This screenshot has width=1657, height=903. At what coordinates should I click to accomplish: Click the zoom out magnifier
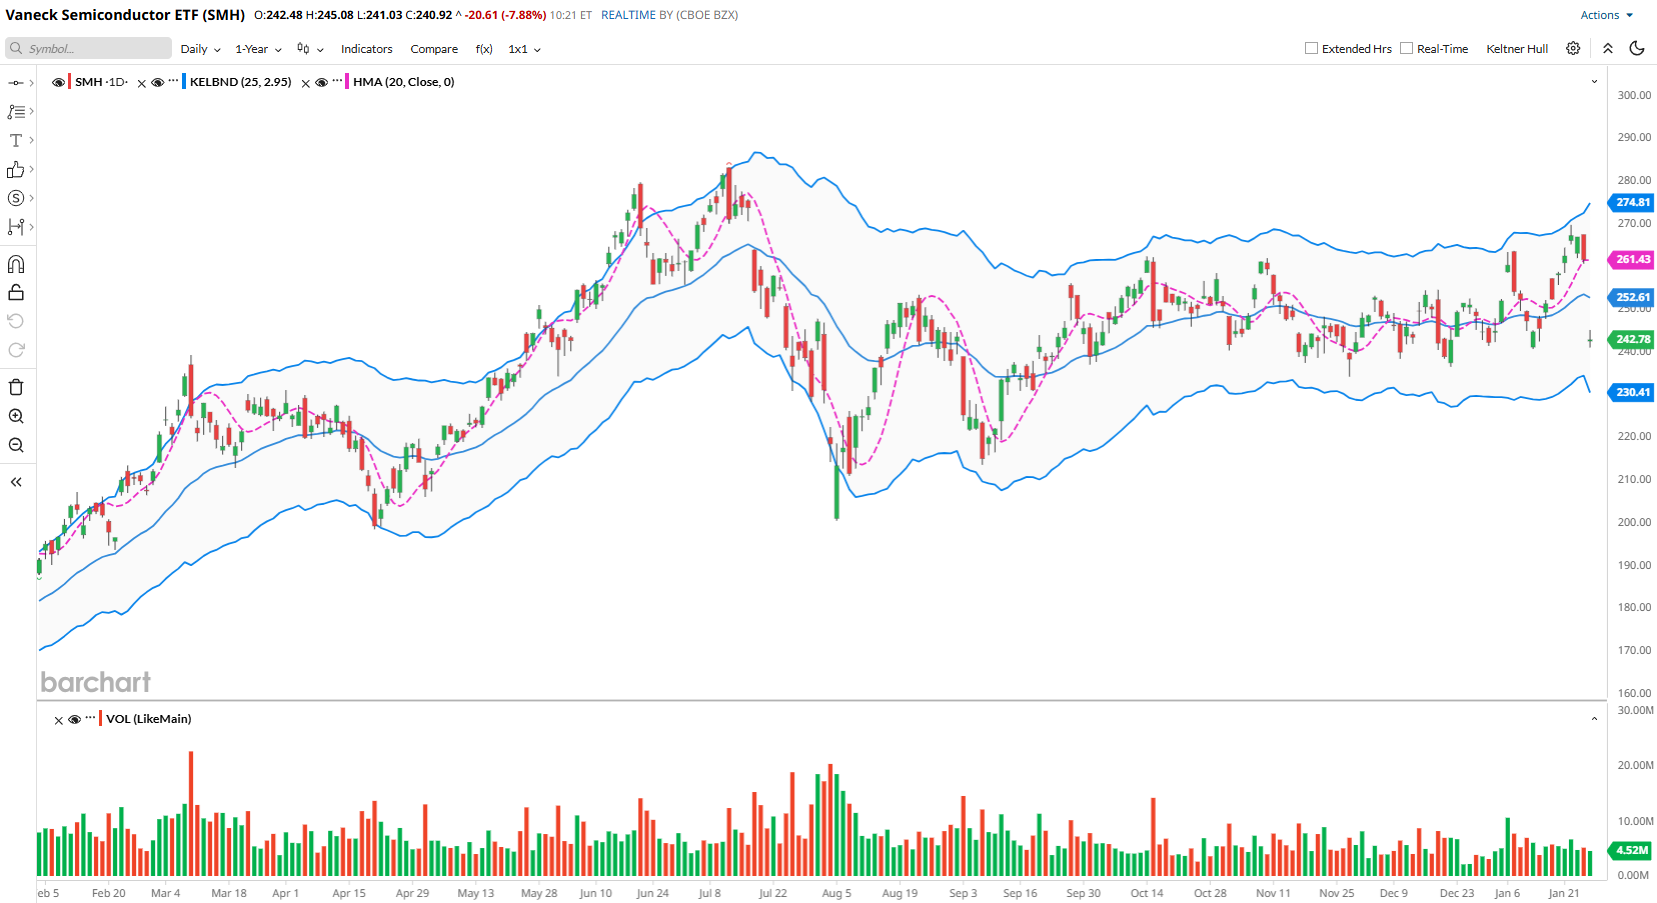pyautogui.click(x=16, y=445)
